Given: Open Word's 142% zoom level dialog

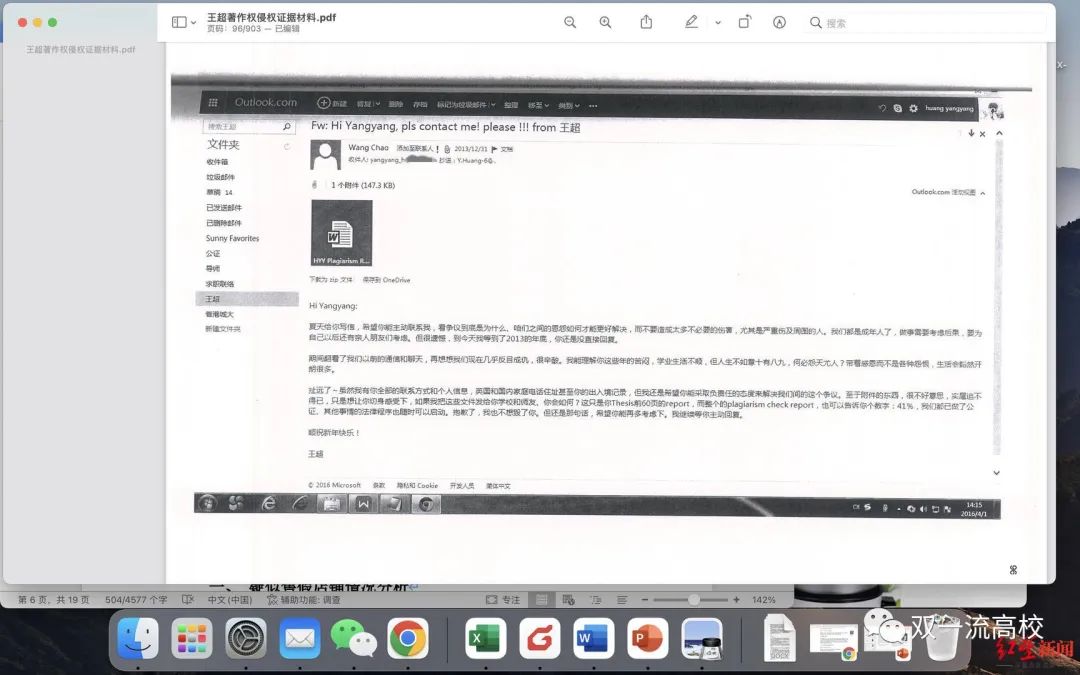Looking at the screenshot, I should tap(764, 600).
